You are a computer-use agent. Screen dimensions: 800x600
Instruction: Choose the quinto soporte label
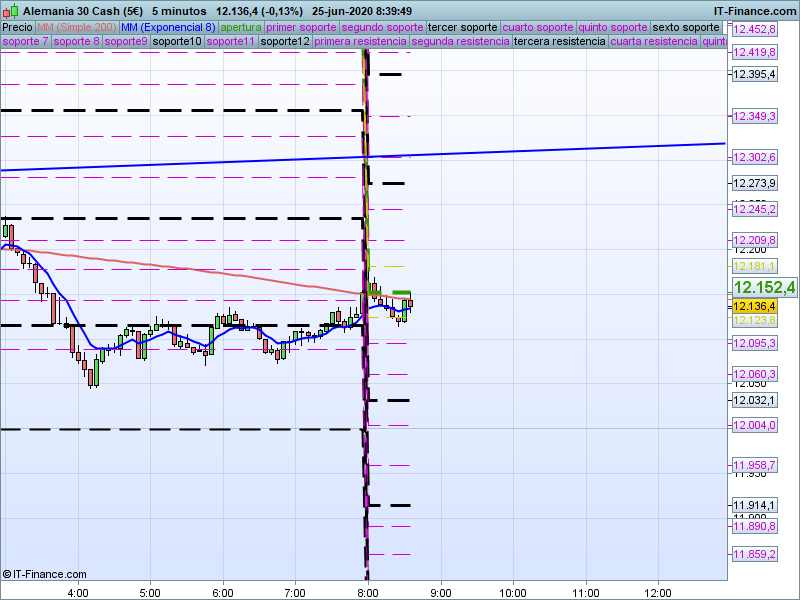(613, 28)
